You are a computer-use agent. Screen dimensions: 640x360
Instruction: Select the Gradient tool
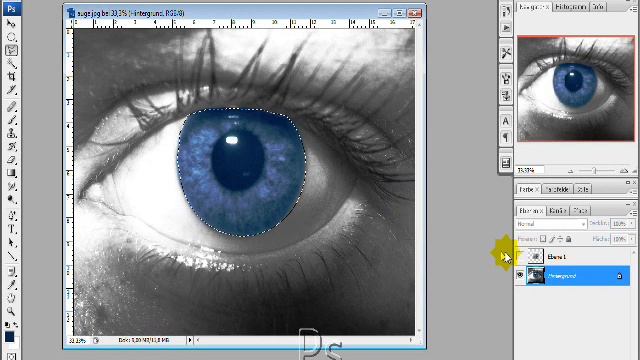point(11,173)
